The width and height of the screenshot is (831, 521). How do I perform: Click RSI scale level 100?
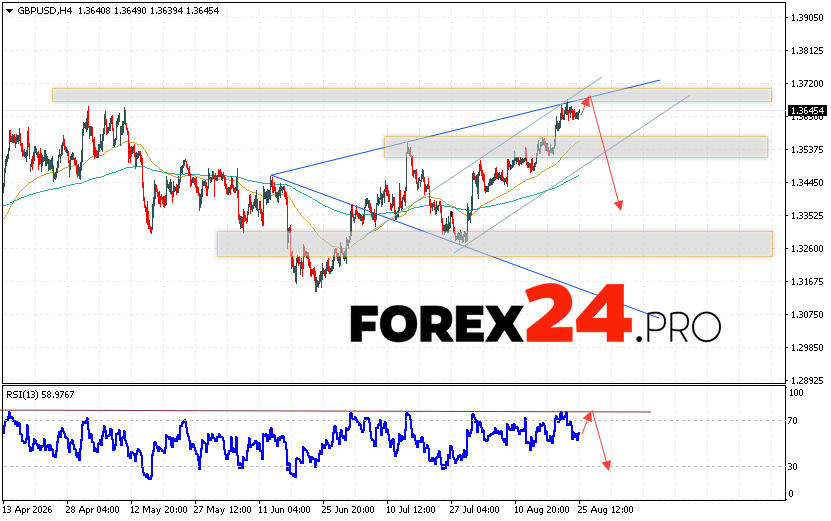796,393
